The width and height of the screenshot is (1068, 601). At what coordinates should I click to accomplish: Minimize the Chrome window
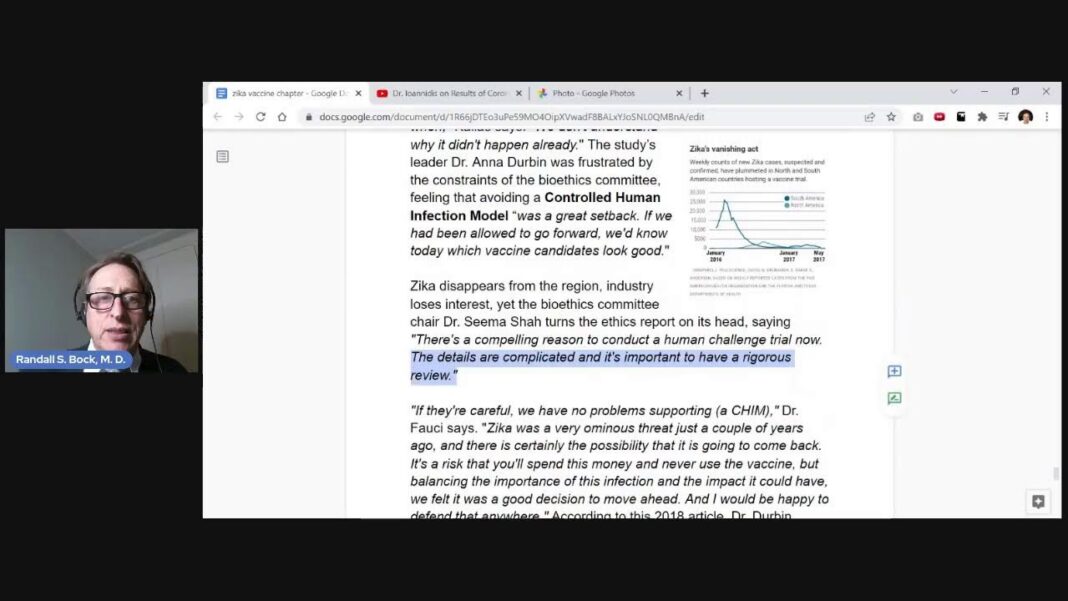984,91
